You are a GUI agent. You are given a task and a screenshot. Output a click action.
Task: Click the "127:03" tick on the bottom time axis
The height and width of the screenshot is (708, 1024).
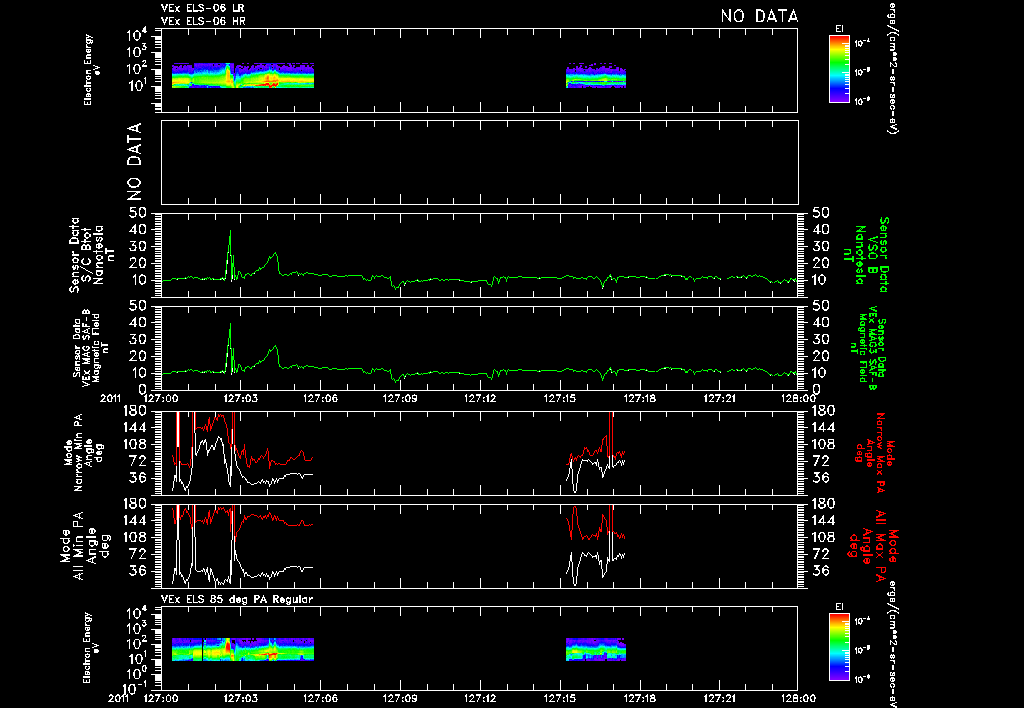(240, 698)
